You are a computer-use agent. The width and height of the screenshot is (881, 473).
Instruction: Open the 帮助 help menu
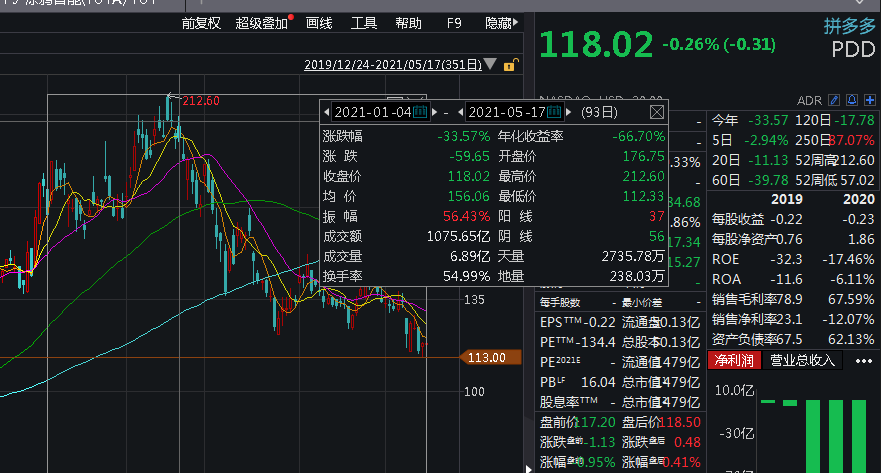pos(408,23)
